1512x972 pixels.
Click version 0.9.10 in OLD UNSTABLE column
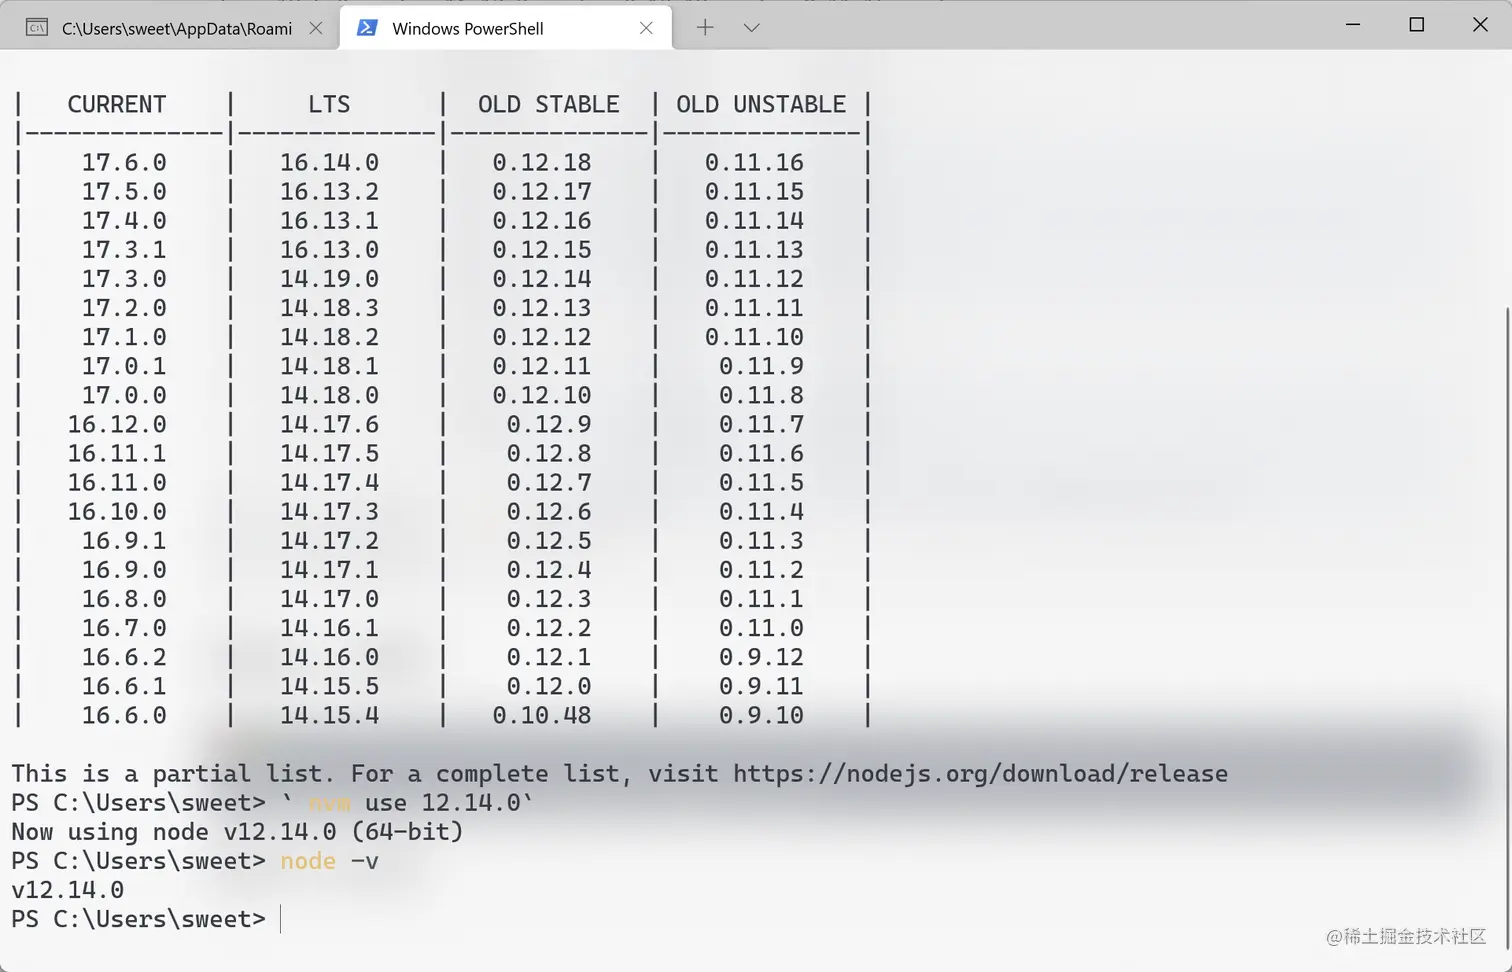pyautogui.click(x=761, y=715)
